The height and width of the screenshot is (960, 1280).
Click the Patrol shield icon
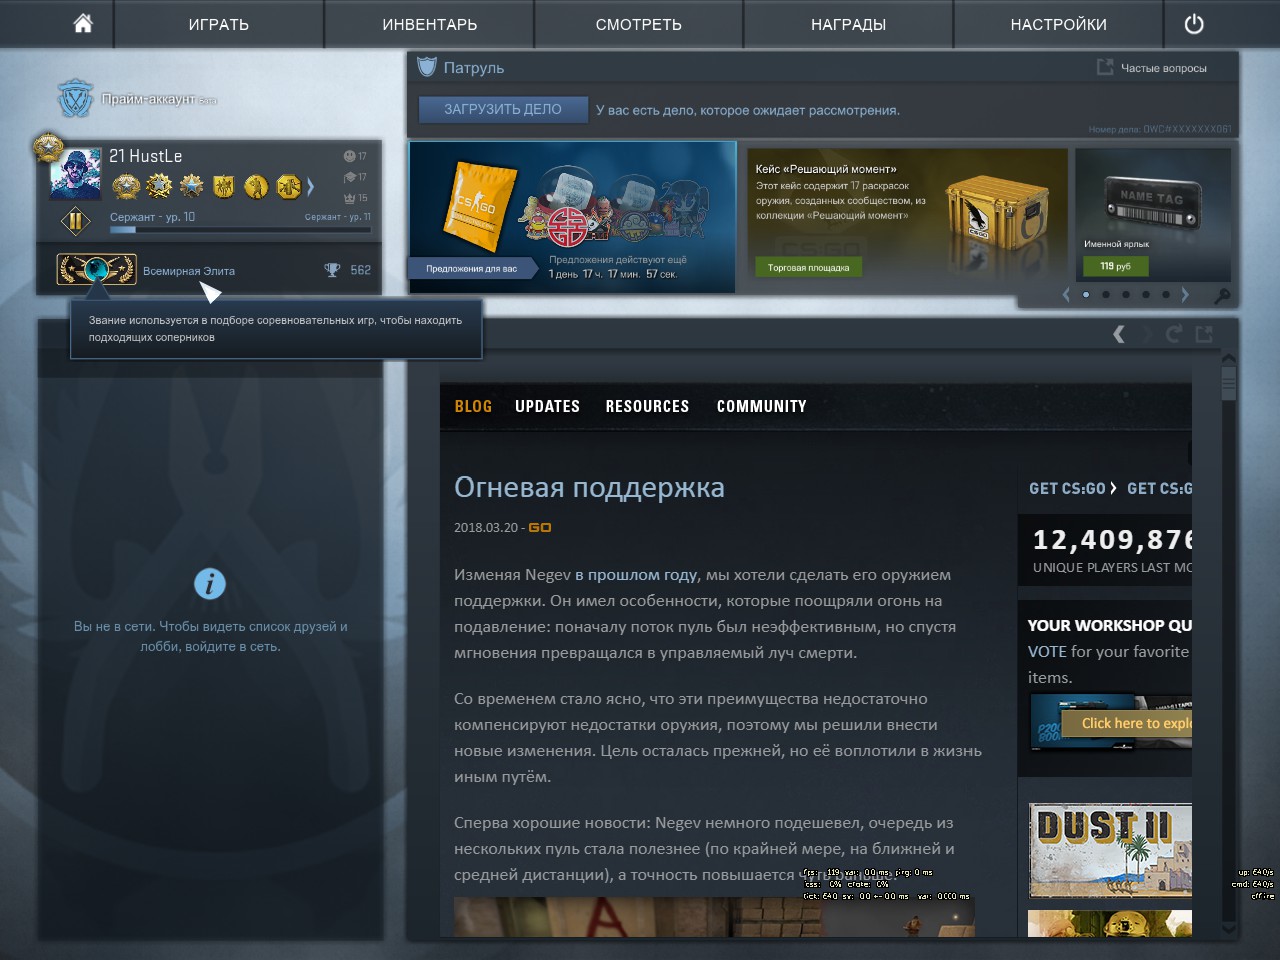click(427, 67)
